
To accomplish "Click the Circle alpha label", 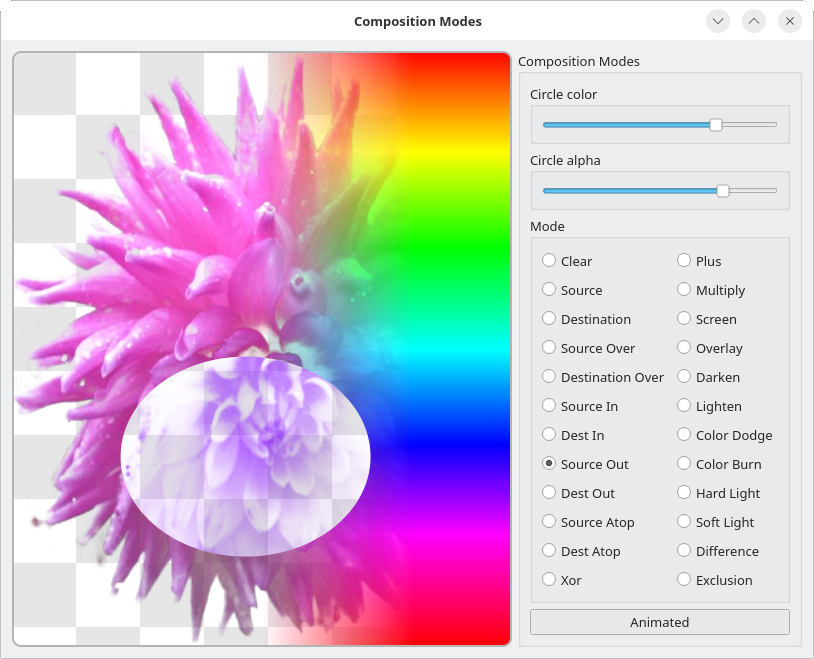I will (565, 160).
